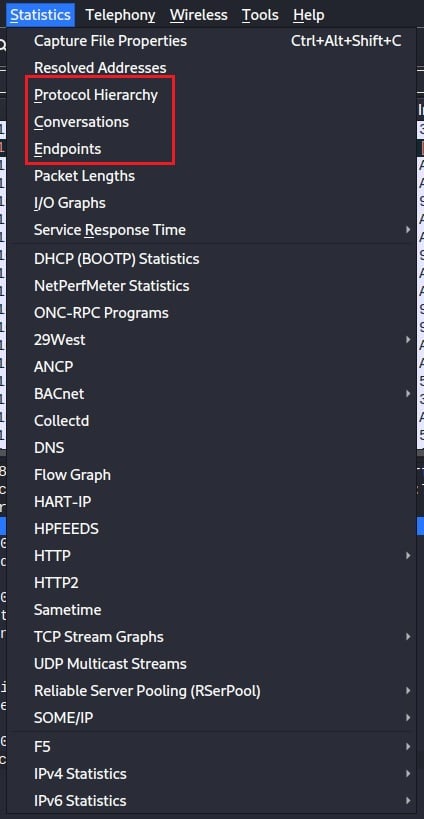This screenshot has width=424, height=819.
Task: Open the Tools menu
Action: point(260,15)
